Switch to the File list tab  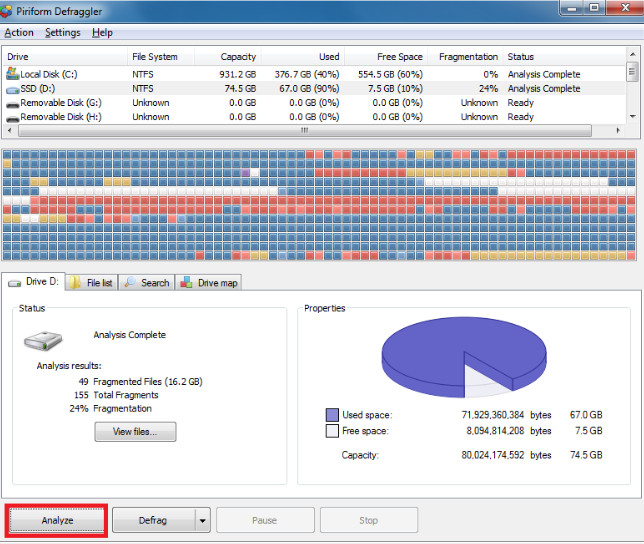(92, 282)
